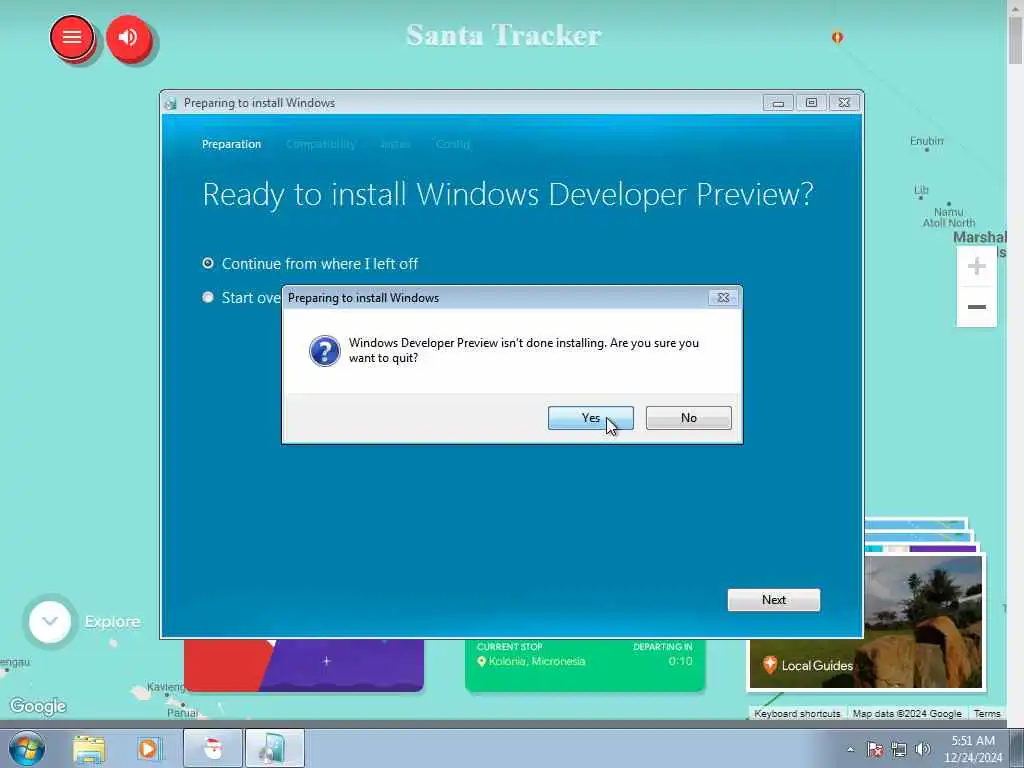Click the page vertical scrollbar thumb
Screen dimensions: 1024x768
pyautogui.click(x=1016, y=40)
